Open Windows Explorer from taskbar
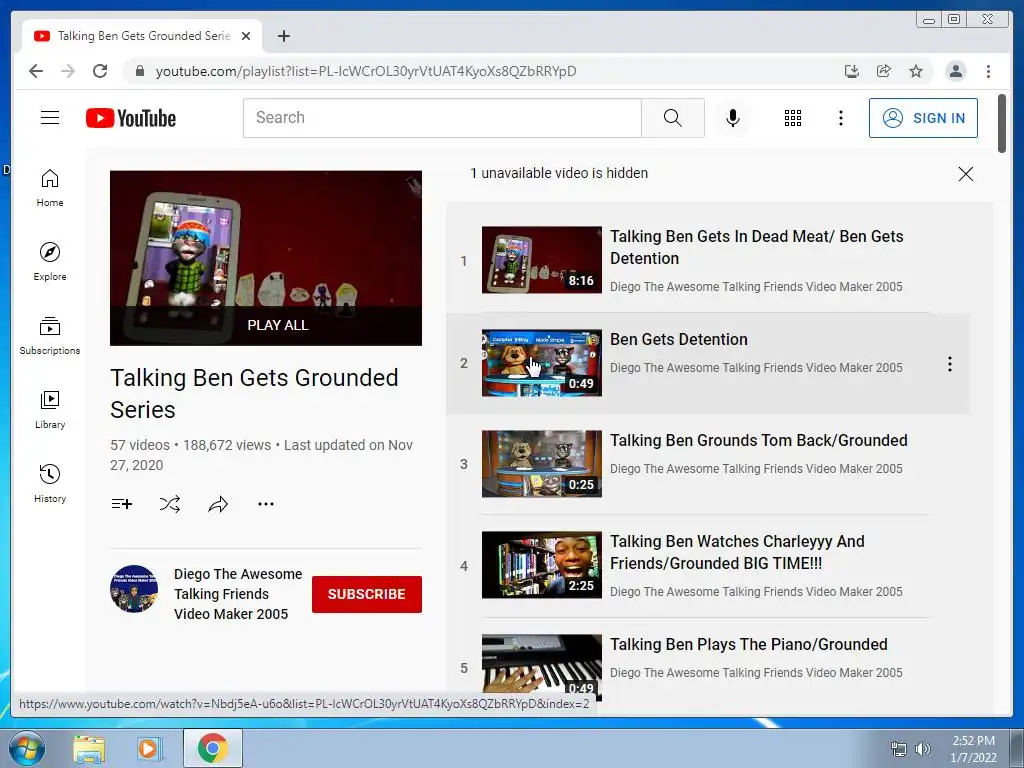Image resolution: width=1024 pixels, height=768 pixels. [89, 749]
